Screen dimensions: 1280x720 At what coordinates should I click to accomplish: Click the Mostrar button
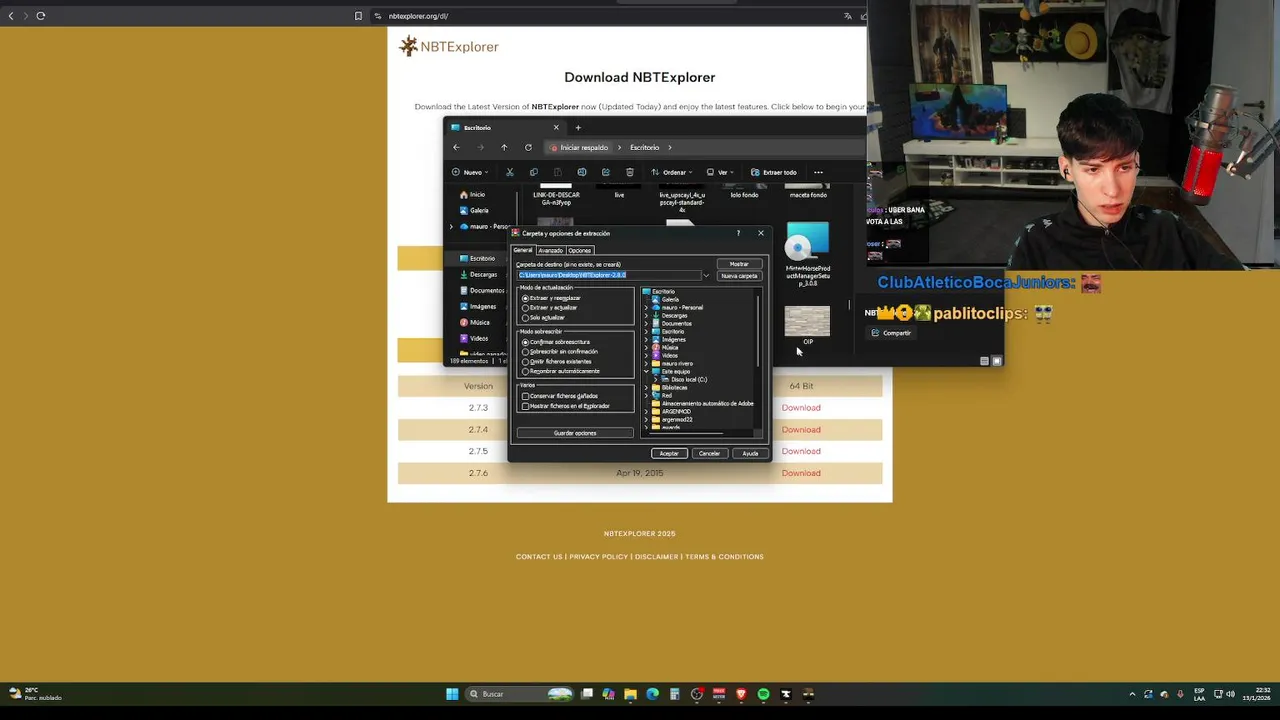click(739, 264)
